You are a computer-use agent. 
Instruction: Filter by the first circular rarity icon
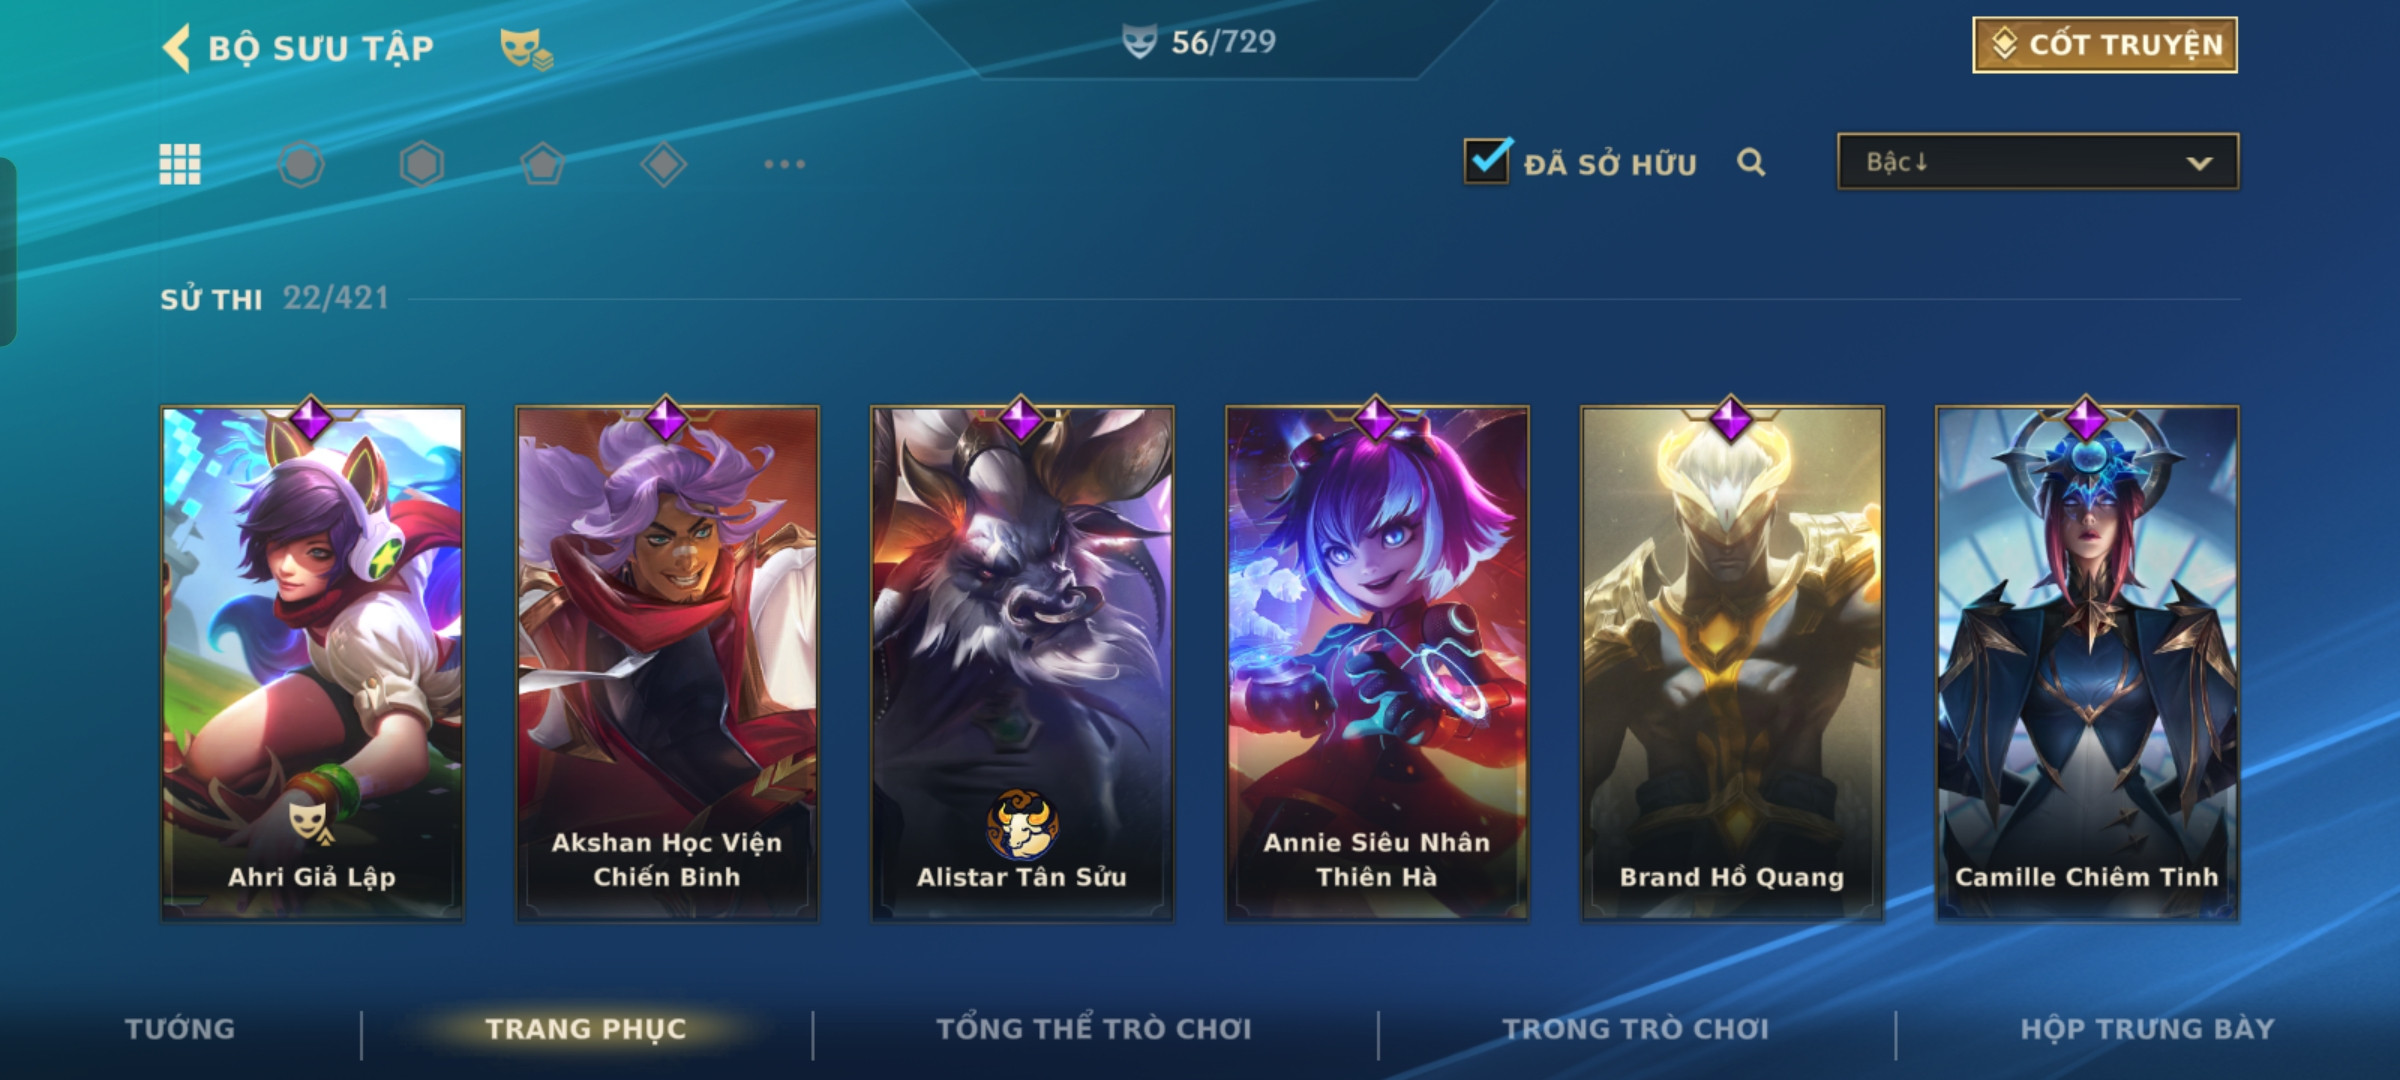coord(301,164)
